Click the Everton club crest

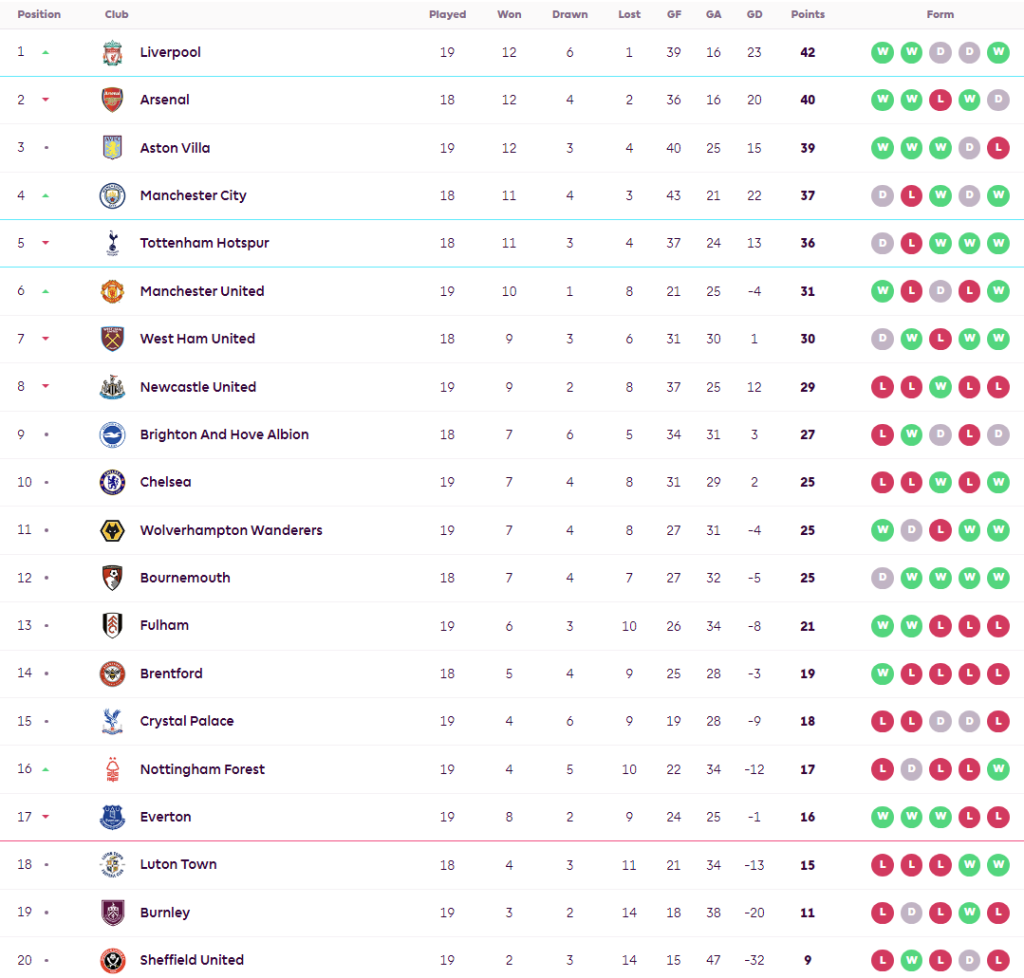click(x=112, y=817)
